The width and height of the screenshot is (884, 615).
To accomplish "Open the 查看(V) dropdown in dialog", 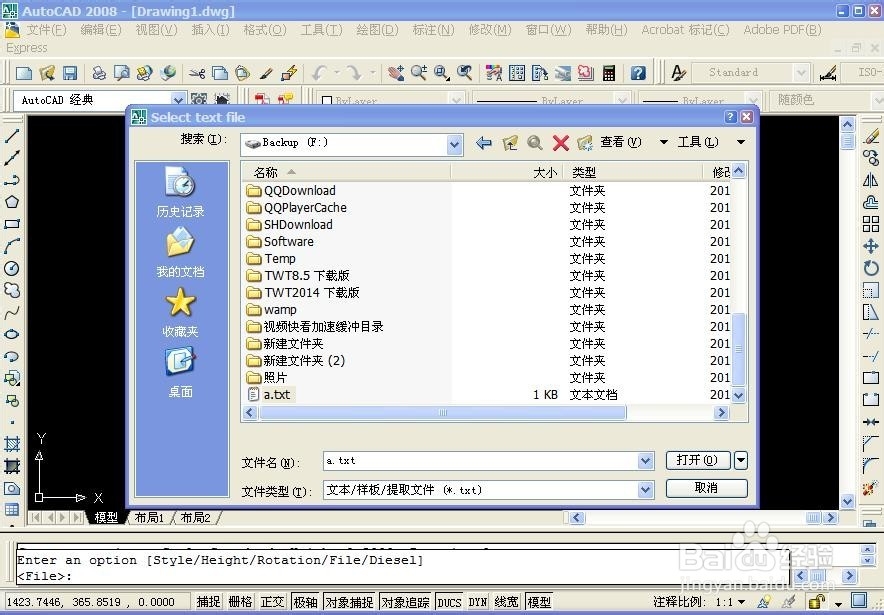I will tap(664, 142).
